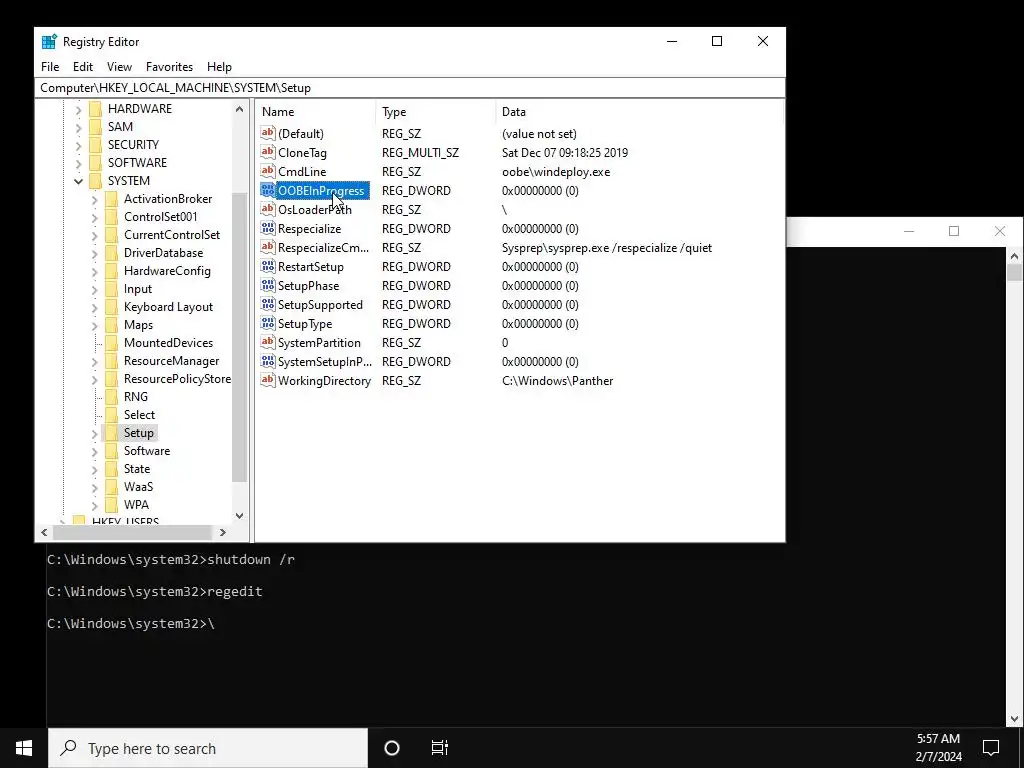Click the DriverDatabase folder icon
Image resolution: width=1024 pixels, height=768 pixels.
tap(112, 253)
